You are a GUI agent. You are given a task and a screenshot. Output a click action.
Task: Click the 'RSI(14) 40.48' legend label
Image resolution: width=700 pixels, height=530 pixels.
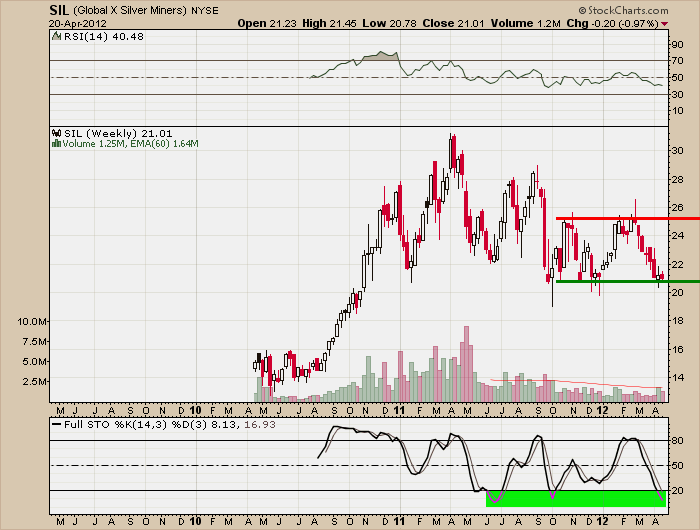click(104, 37)
